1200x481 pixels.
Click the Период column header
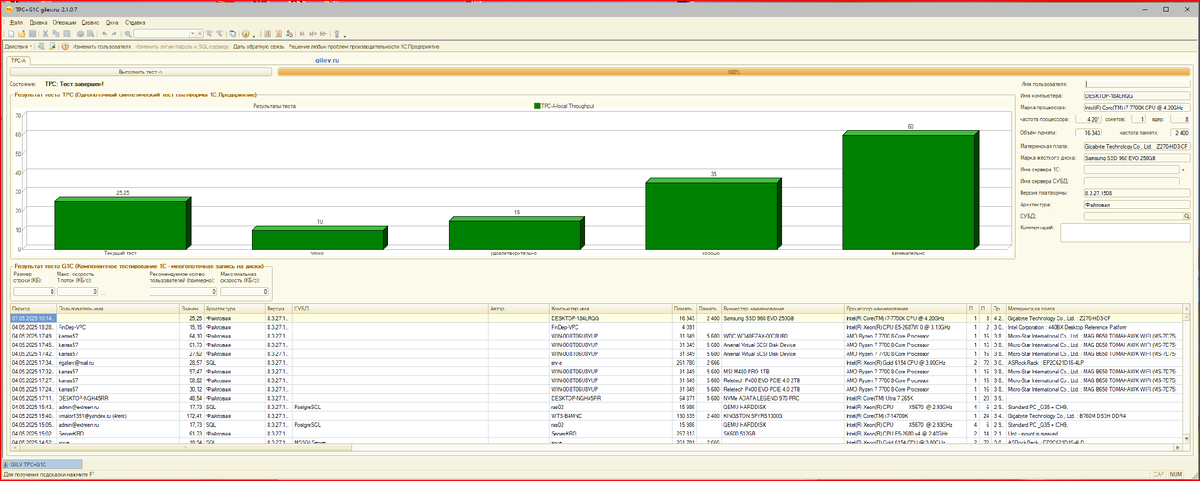pyautogui.click(x=33, y=309)
